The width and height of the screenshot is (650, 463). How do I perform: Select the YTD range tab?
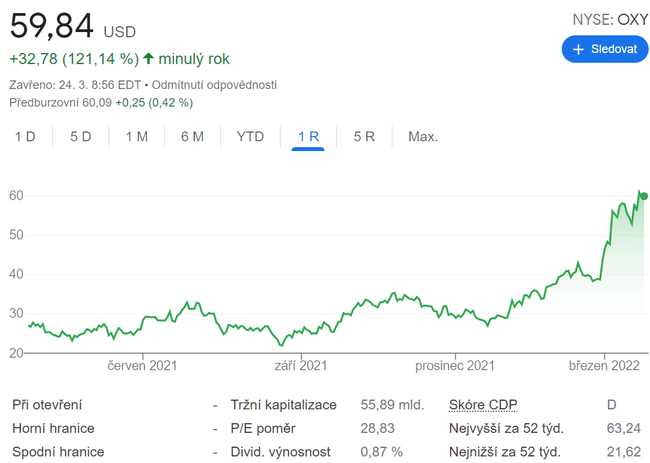tap(250, 136)
